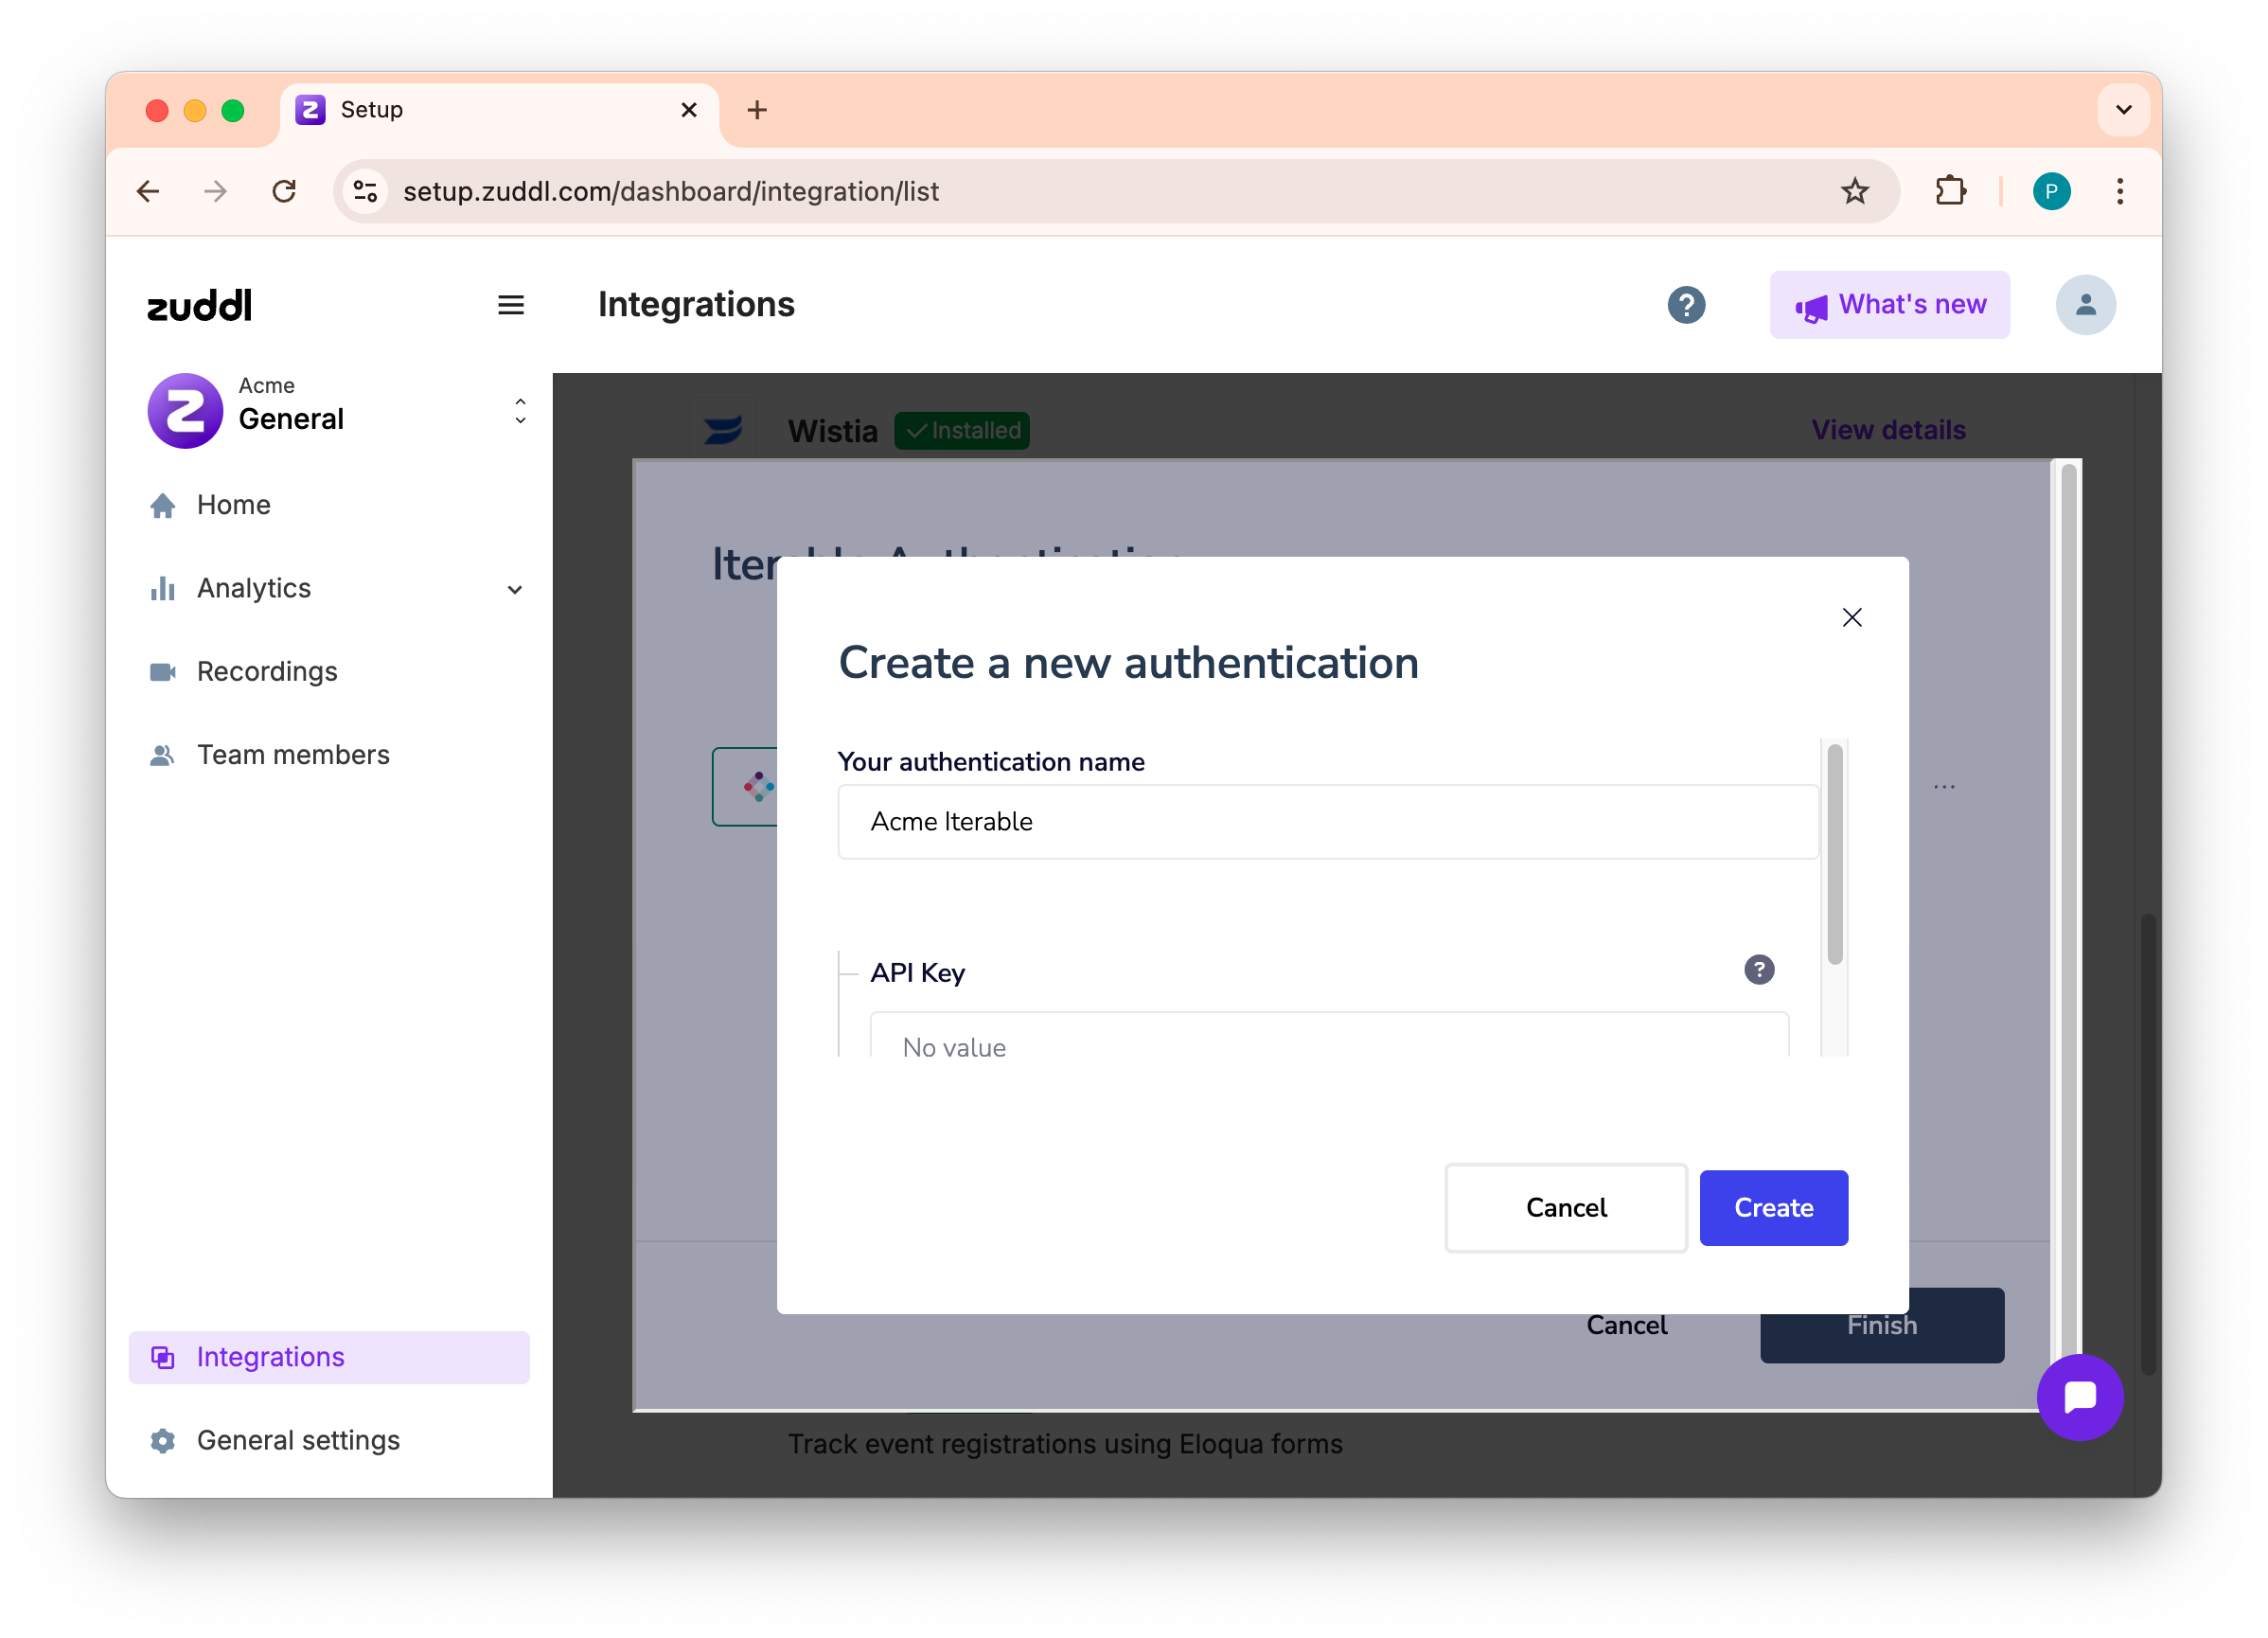Viewport: 2268px width, 1638px height.
Task: Click the help question mark icon in header
Action: tap(1686, 305)
